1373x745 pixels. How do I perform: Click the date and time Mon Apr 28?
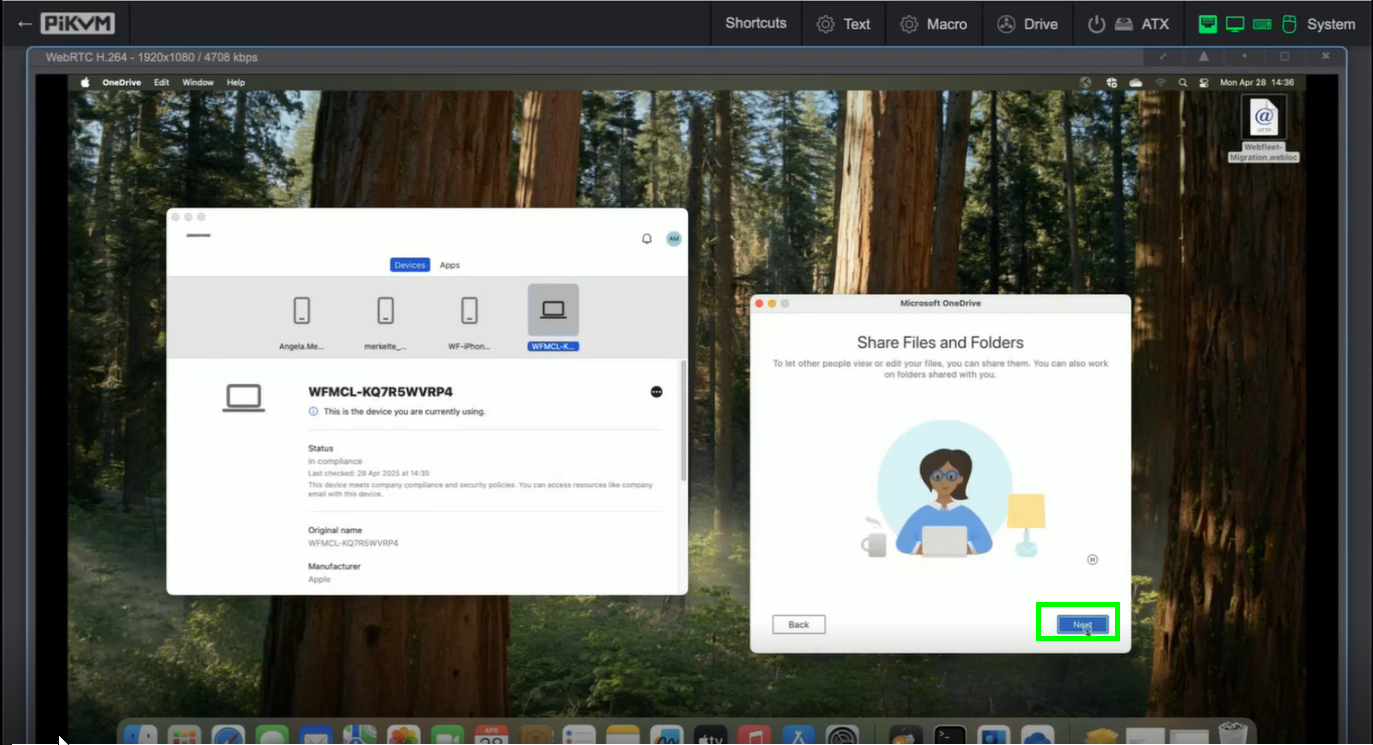[x=1257, y=82]
